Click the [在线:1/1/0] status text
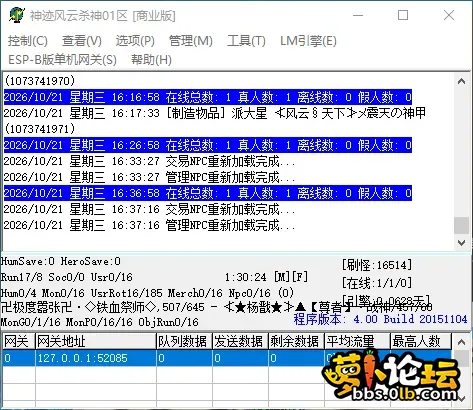Image resolution: width=473 pixels, height=410 pixels. (x=377, y=283)
